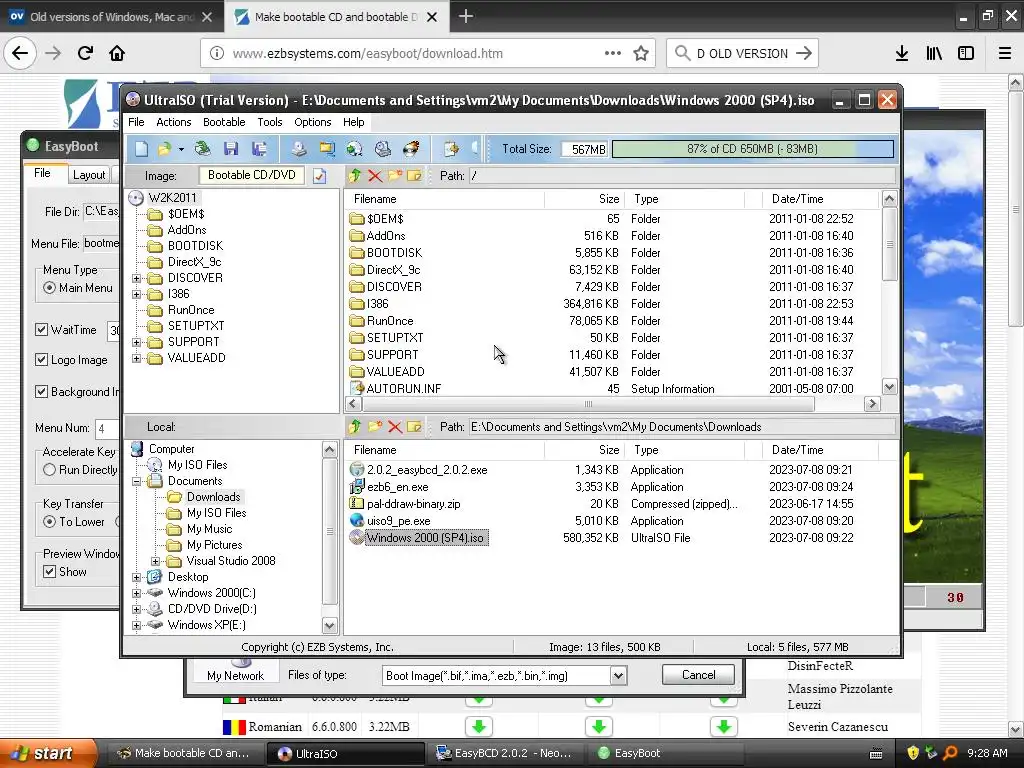Click the Cancel button in the file dialog
The image size is (1024, 768).
[698, 675]
